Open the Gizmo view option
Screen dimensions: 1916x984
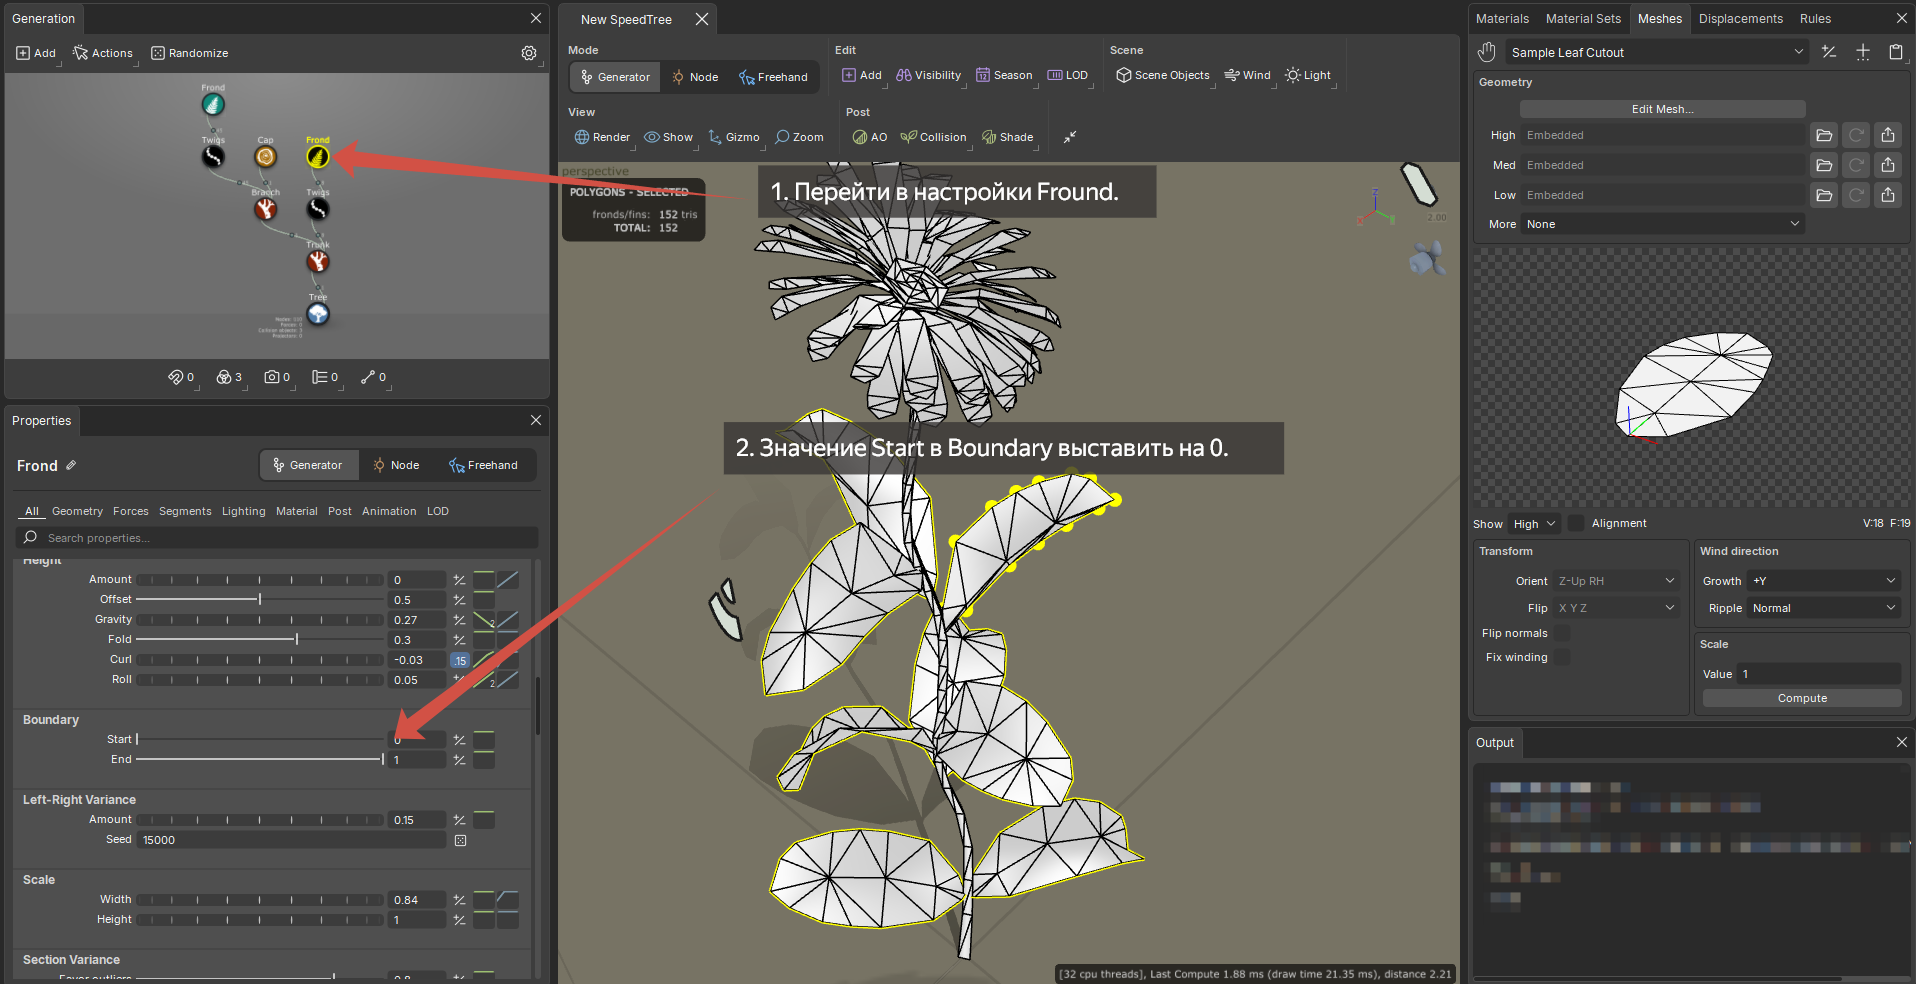[733, 137]
